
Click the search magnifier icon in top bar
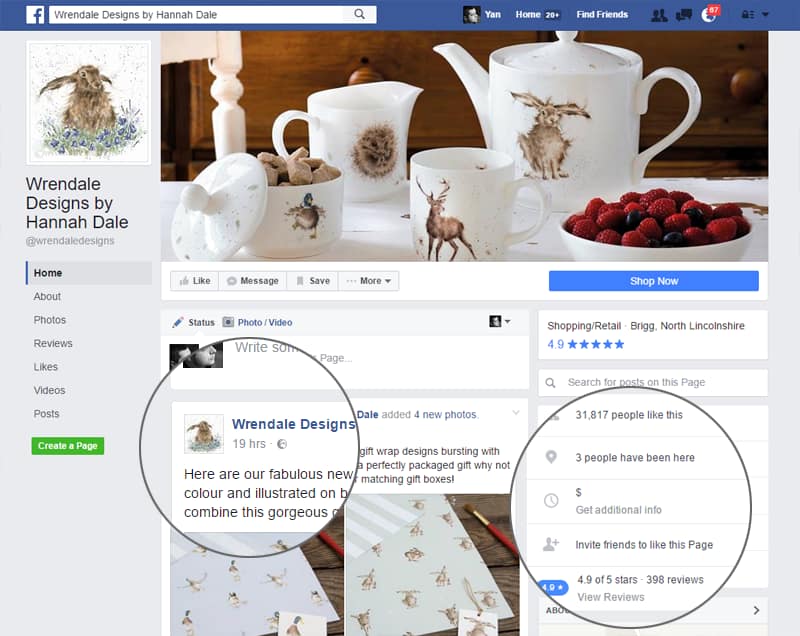[x=360, y=14]
